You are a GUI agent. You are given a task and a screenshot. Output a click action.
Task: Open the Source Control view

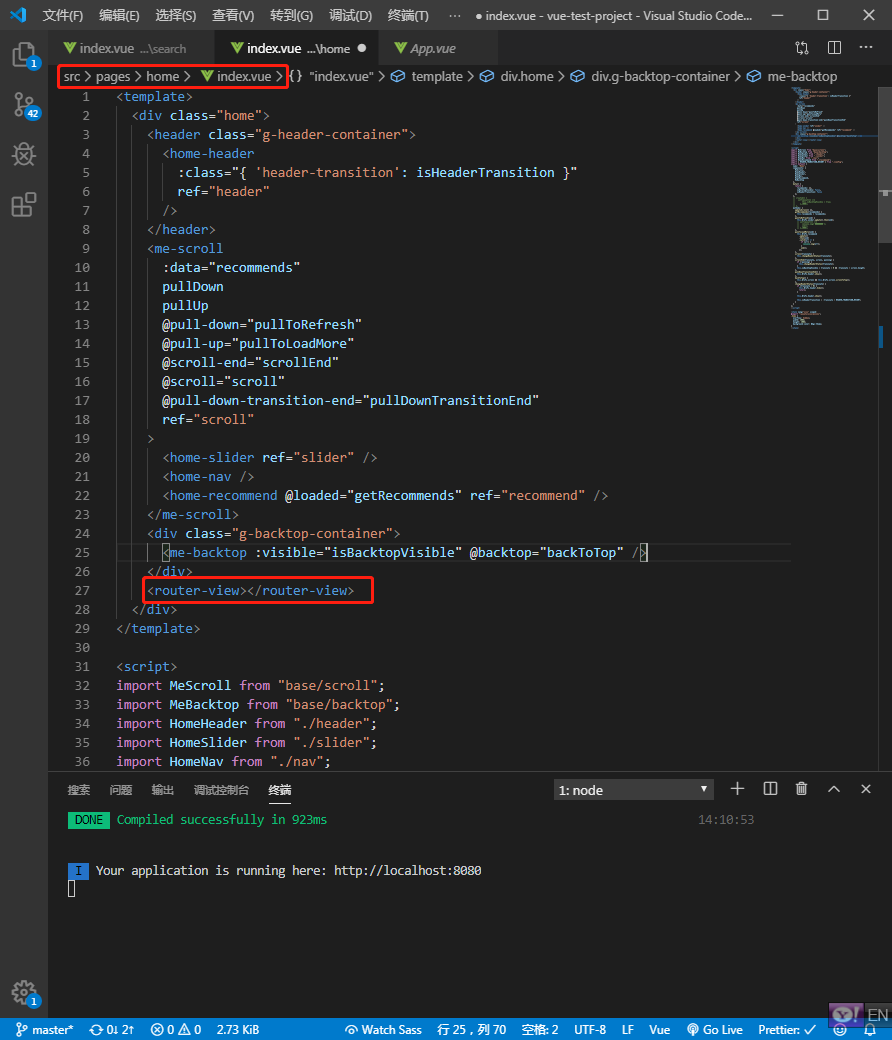[24, 105]
